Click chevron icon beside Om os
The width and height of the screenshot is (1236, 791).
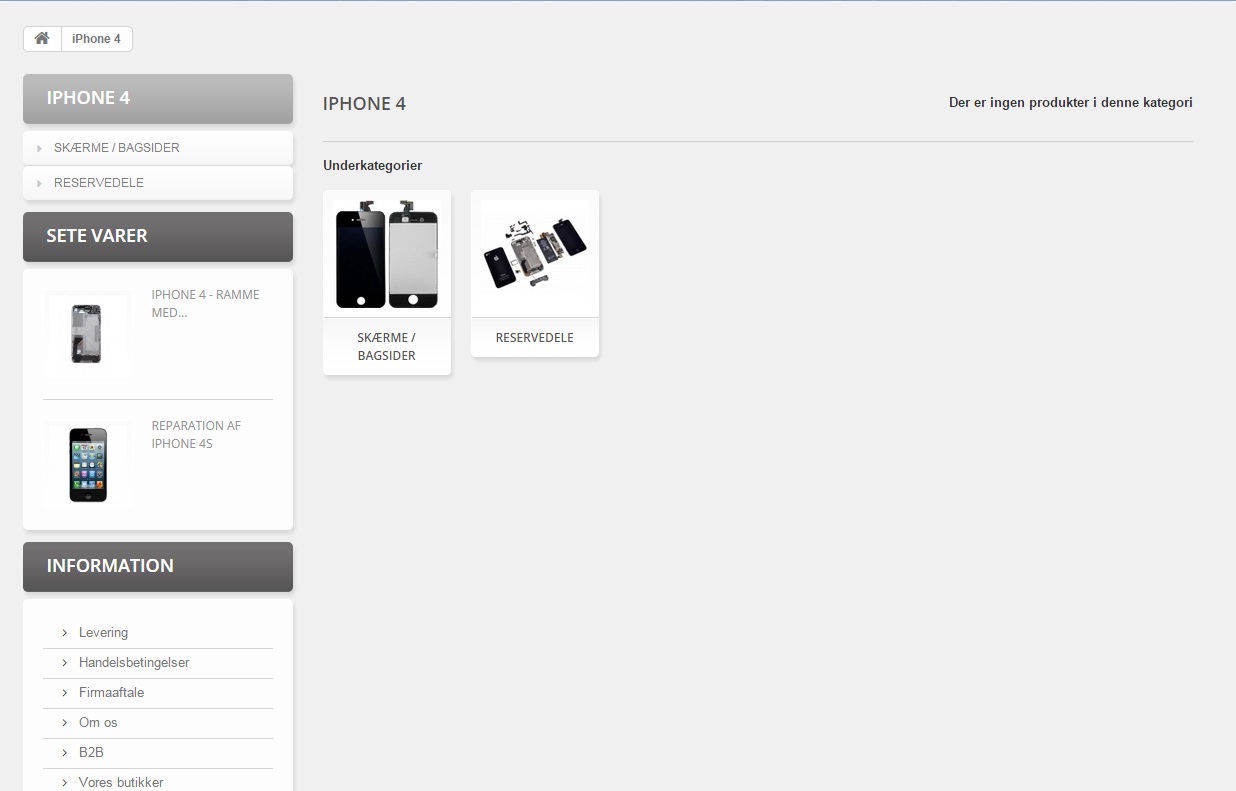click(x=65, y=723)
